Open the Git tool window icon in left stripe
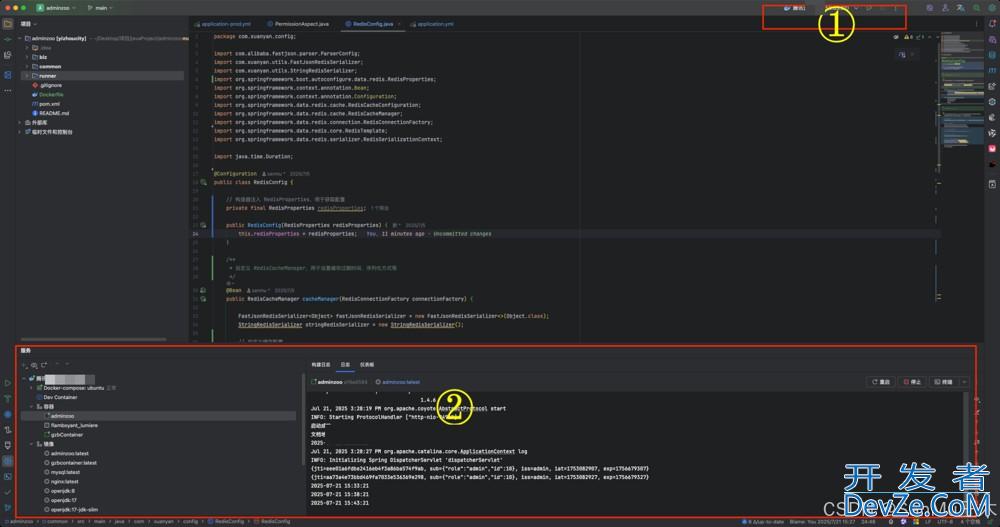The height and width of the screenshot is (527, 1000). coord(8,507)
